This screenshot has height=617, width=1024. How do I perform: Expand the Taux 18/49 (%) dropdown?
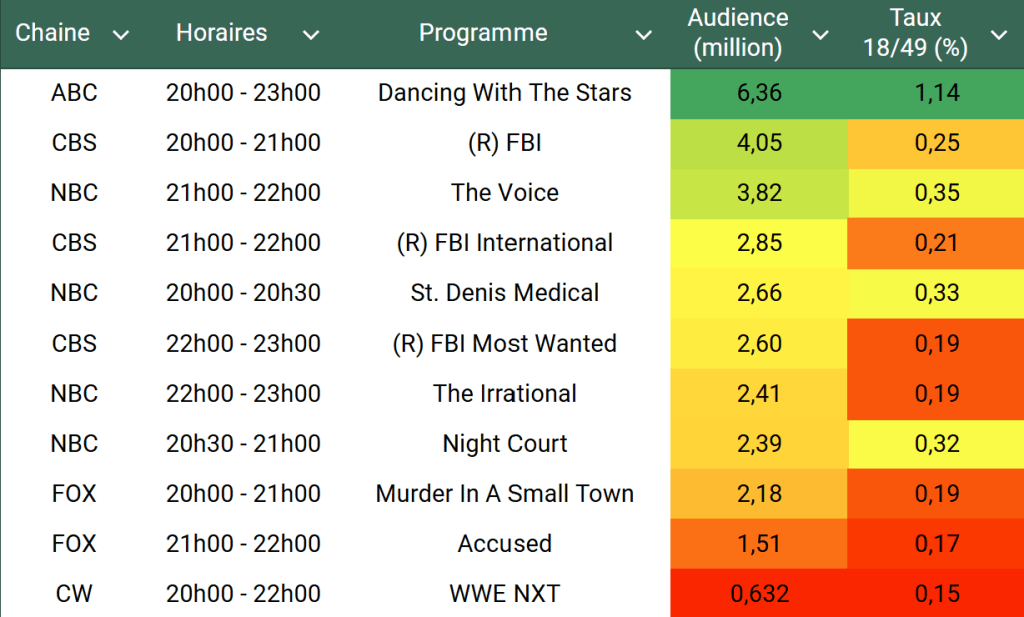[998, 35]
